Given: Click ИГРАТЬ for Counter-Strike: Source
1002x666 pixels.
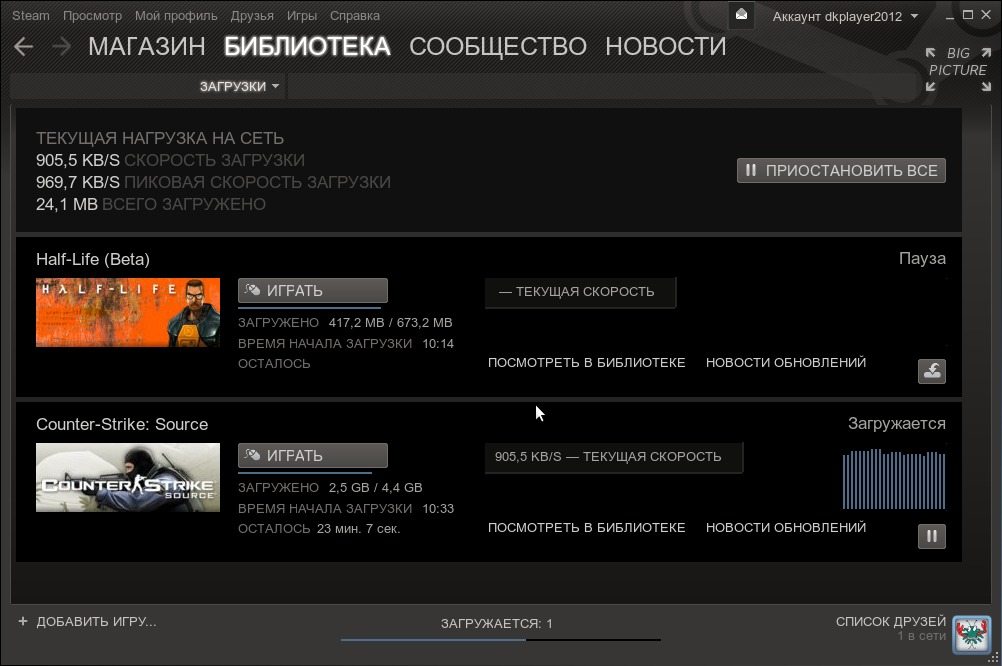Looking at the screenshot, I should point(312,455).
